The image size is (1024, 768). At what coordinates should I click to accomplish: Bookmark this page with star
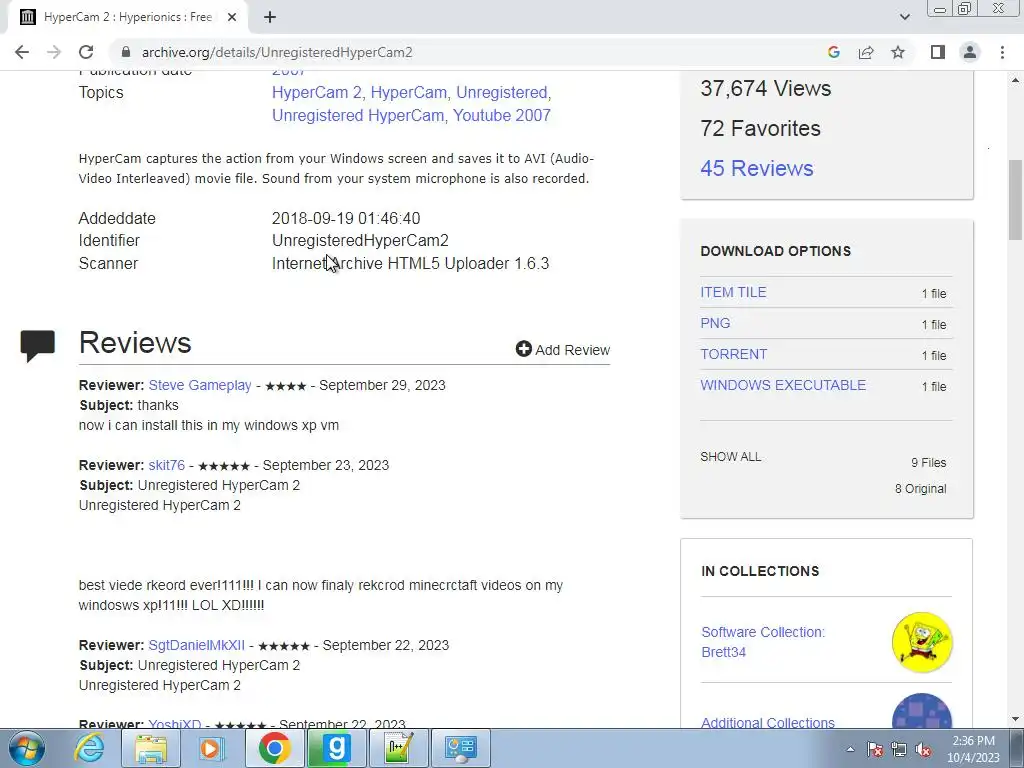(898, 52)
